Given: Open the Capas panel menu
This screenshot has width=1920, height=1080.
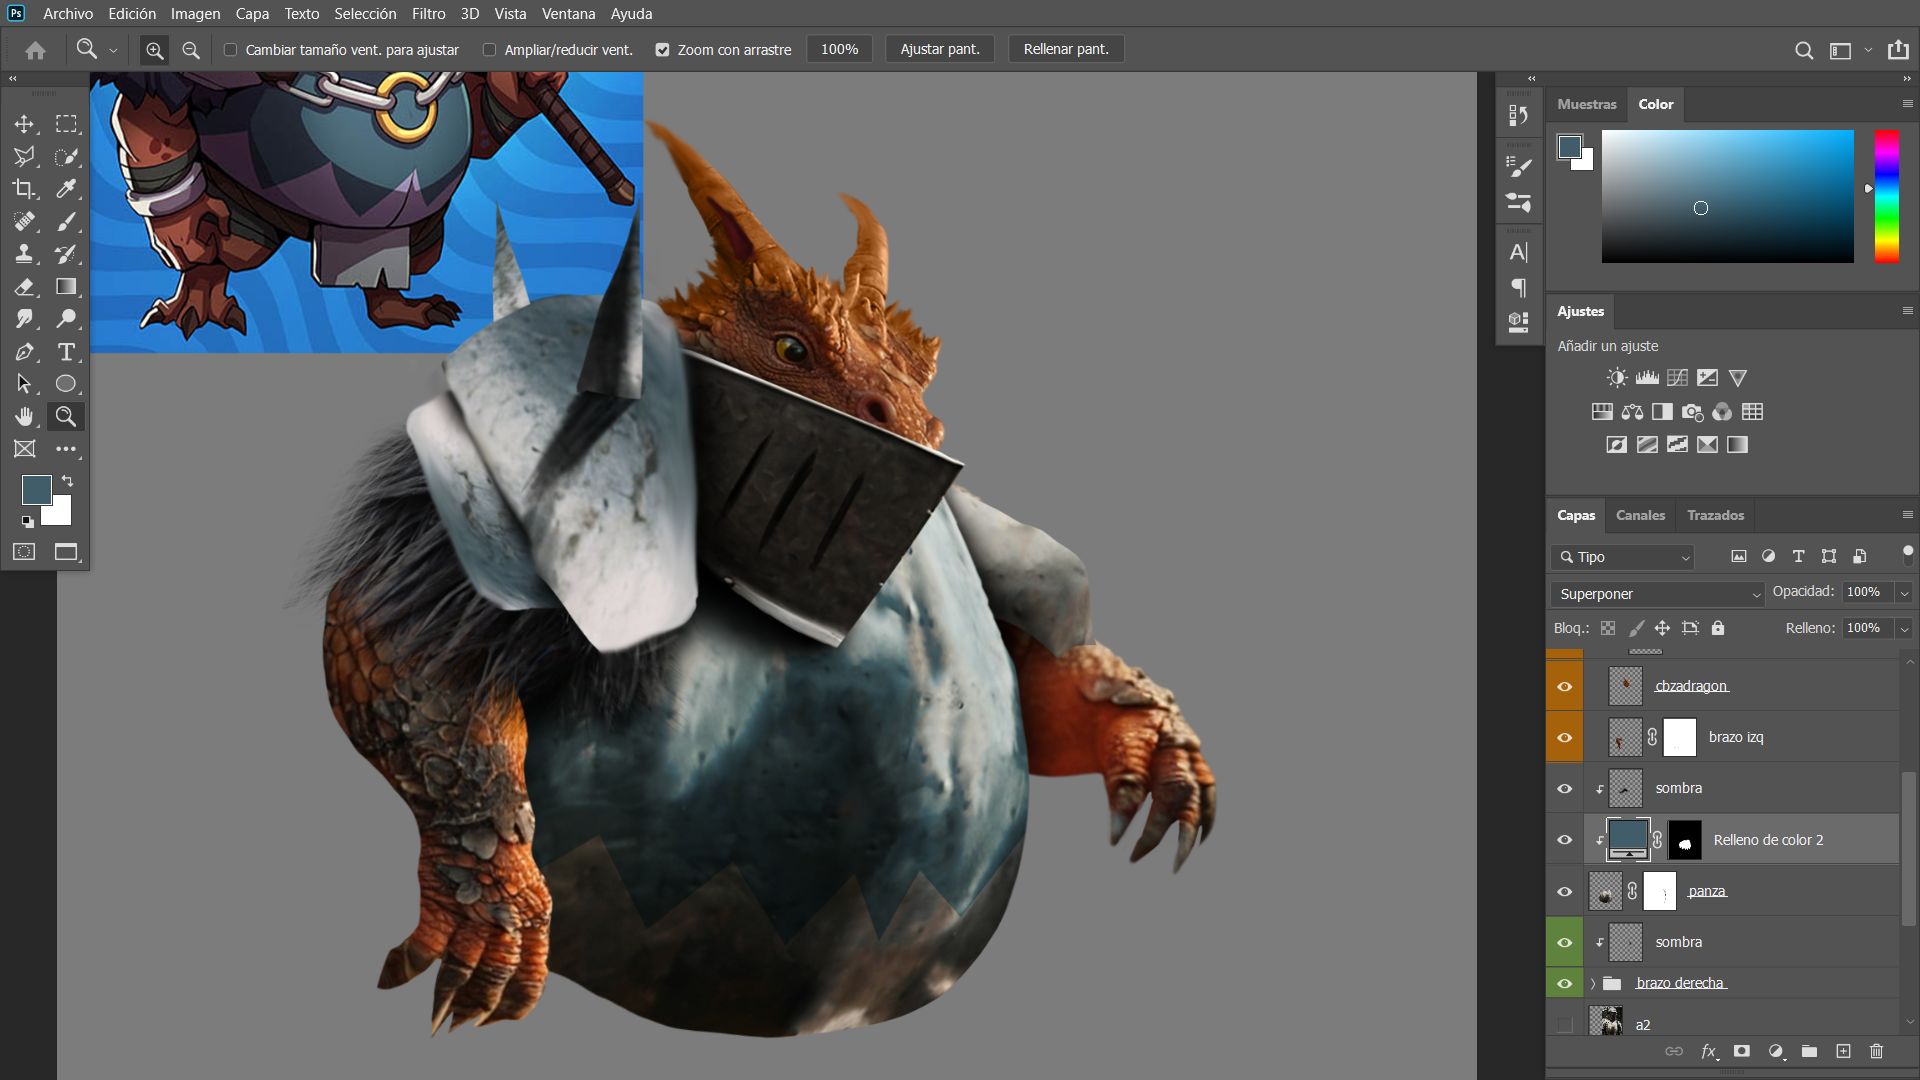Looking at the screenshot, I should (1907, 514).
